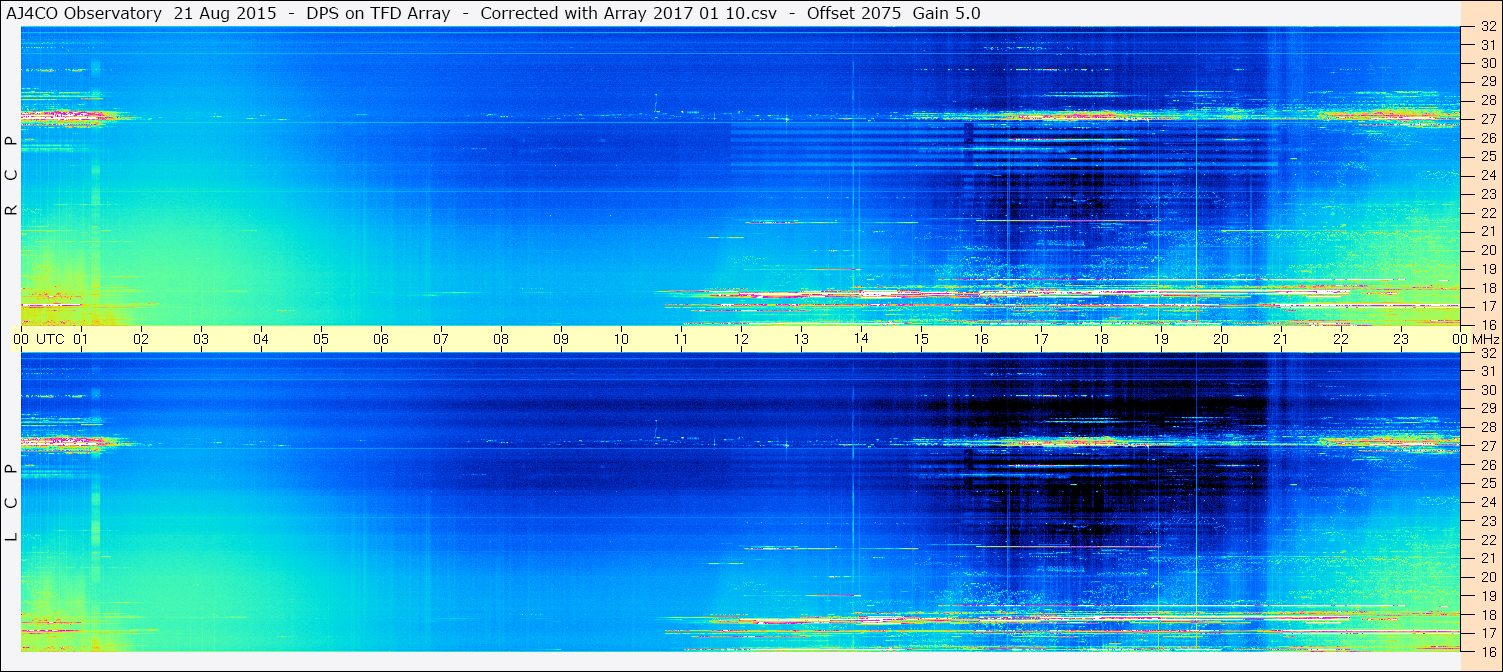
Task: Click the 'R C P' vertical panel label
Action: [11, 176]
